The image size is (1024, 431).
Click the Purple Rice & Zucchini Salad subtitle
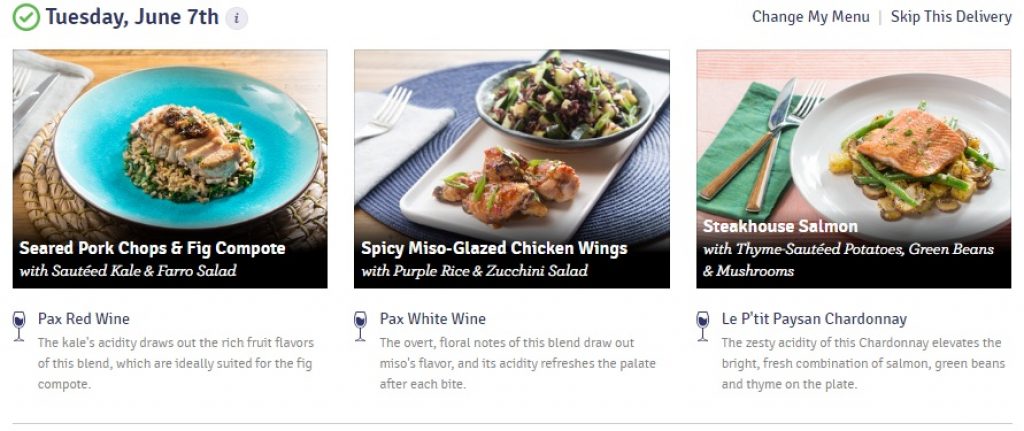tap(474, 271)
